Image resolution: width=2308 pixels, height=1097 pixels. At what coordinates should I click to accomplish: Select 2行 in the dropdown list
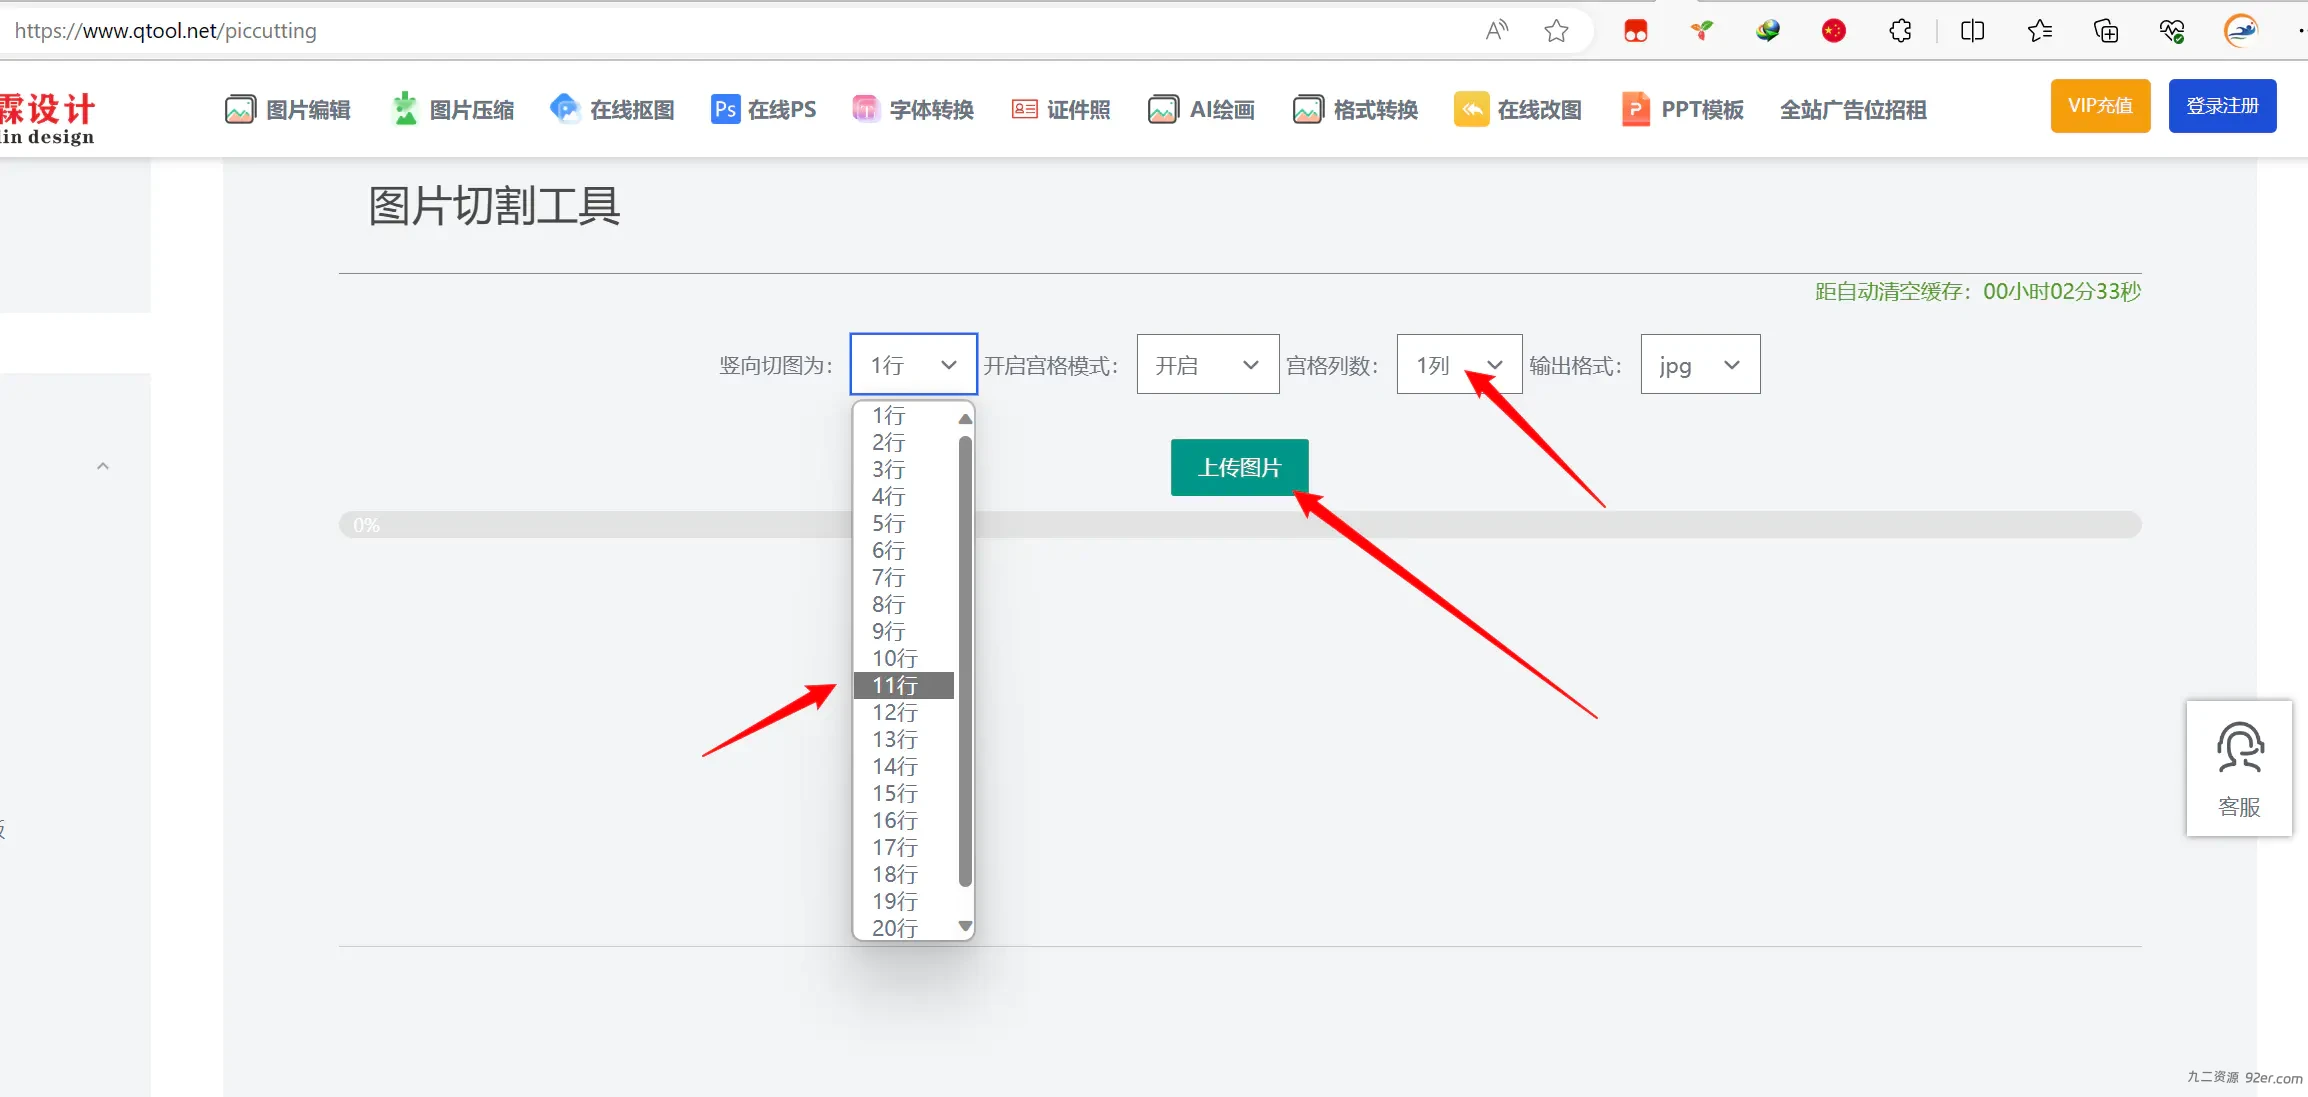pyautogui.click(x=904, y=442)
